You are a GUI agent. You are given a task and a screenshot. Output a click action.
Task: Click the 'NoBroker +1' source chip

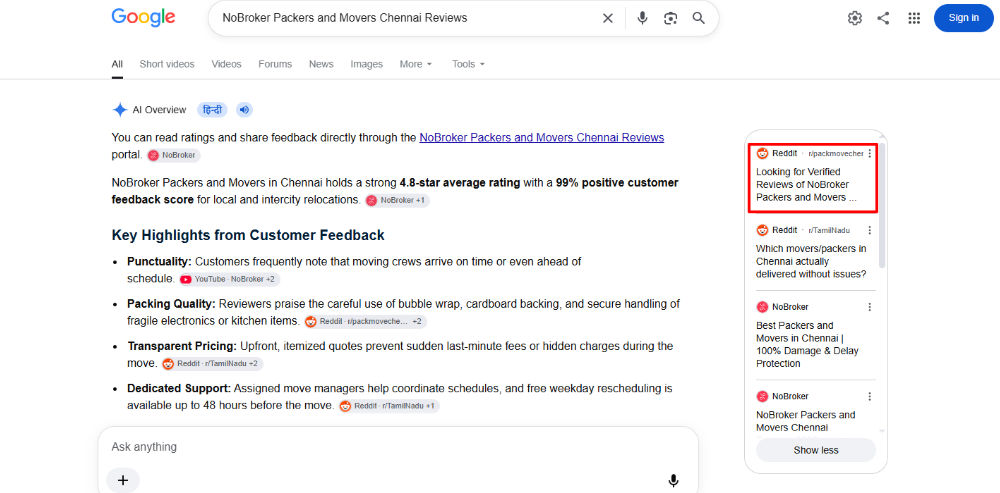397,200
